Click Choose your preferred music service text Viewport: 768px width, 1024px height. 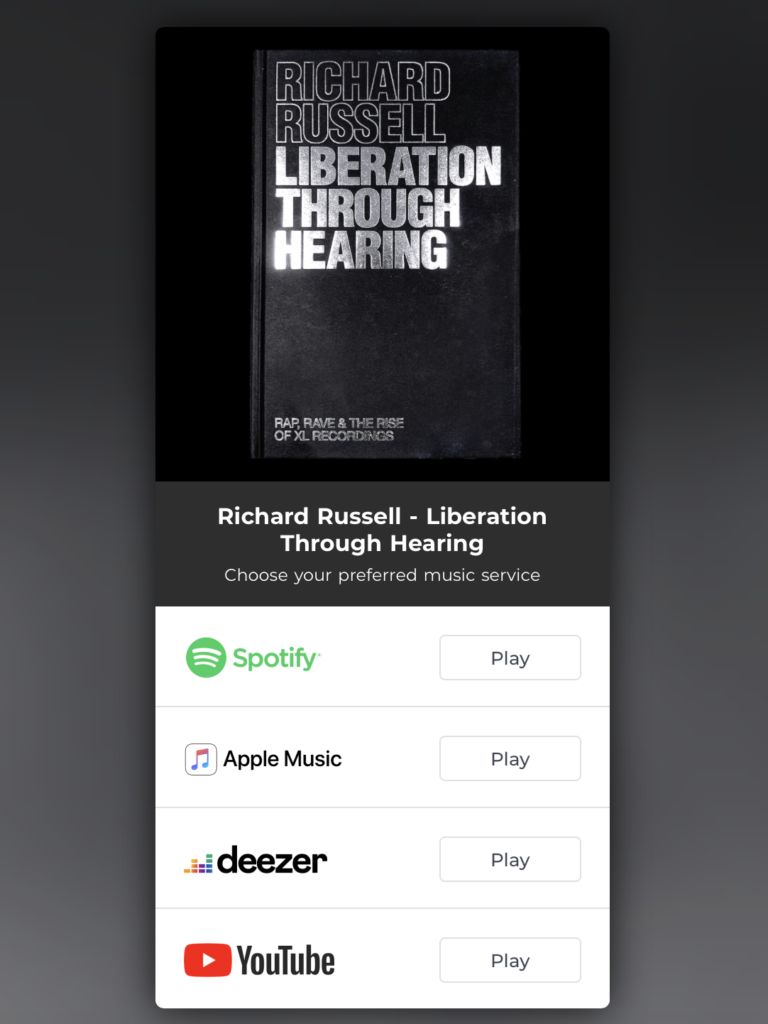(x=382, y=575)
